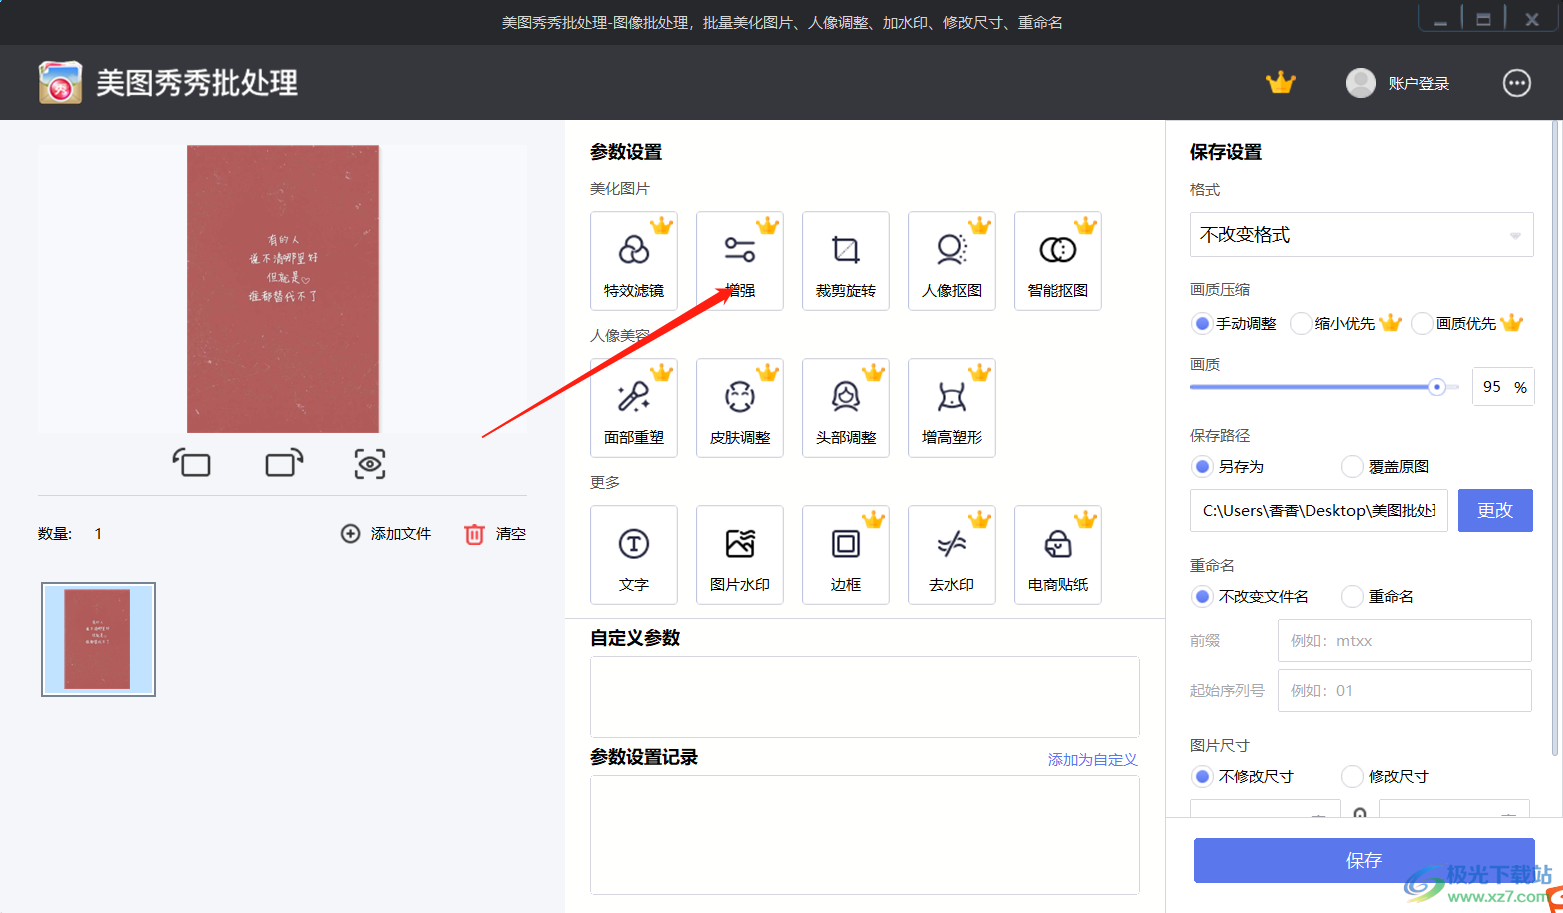
Task: Open the 人像抠图 portrait cutout tool
Action: click(952, 261)
